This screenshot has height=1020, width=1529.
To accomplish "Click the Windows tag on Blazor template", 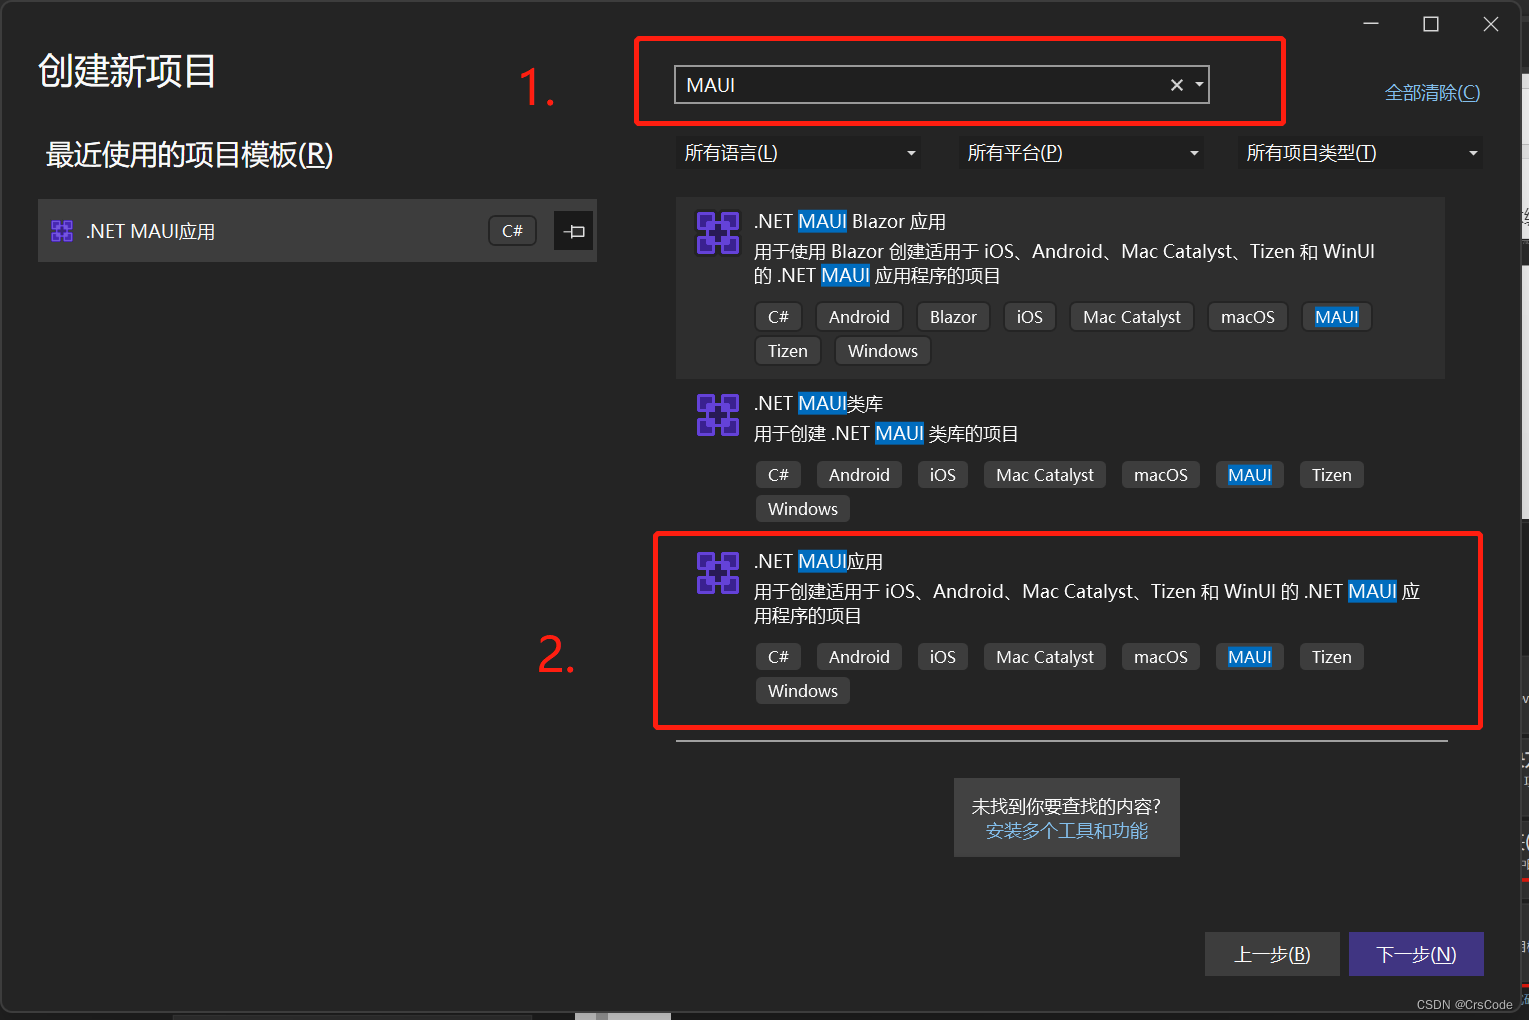I will click(882, 351).
